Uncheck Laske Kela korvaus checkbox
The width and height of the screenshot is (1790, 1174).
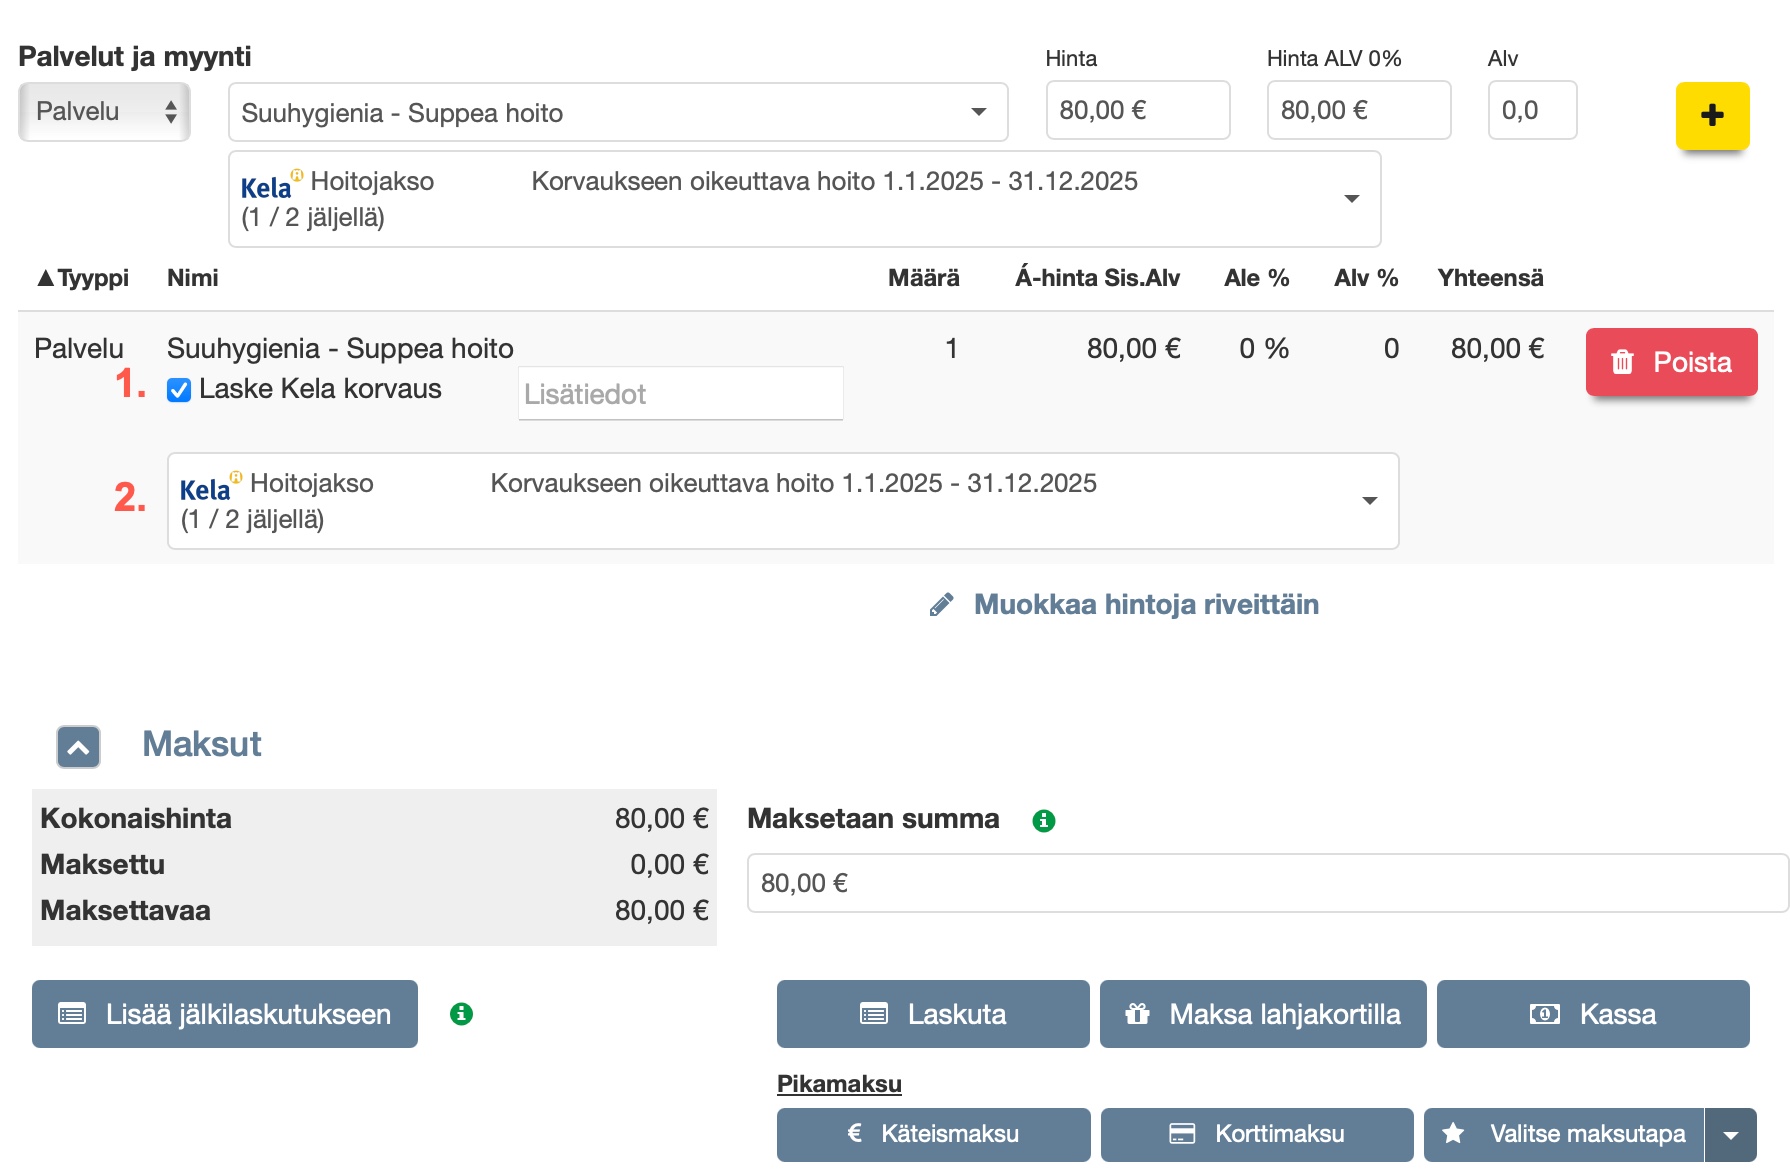(179, 390)
